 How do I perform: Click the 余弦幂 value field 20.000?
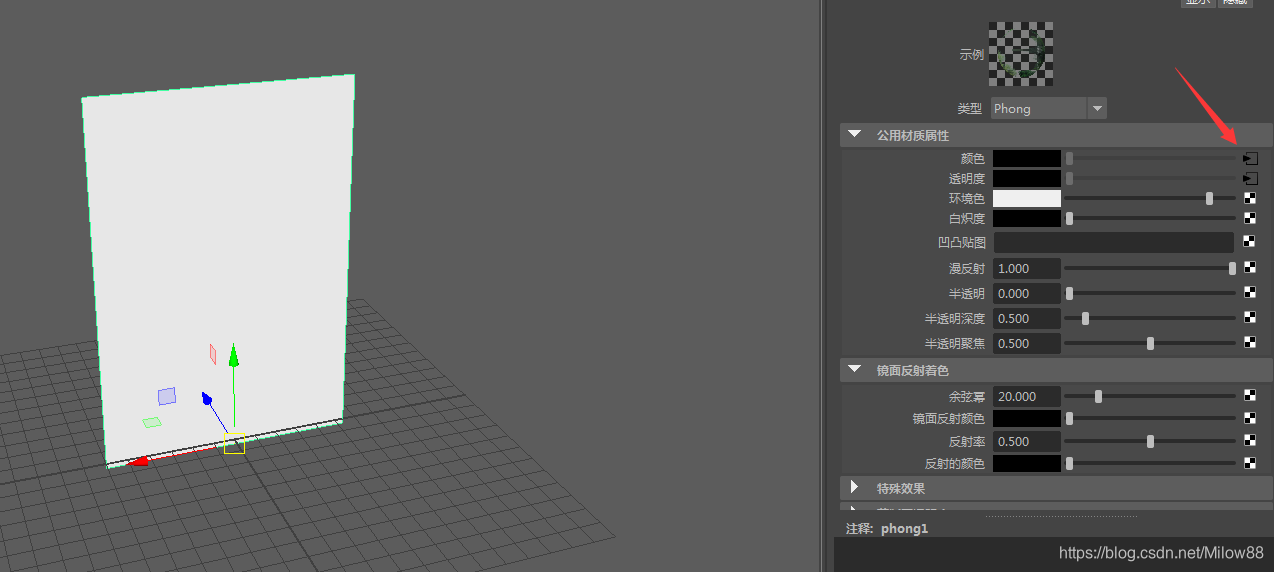click(1026, 396)
